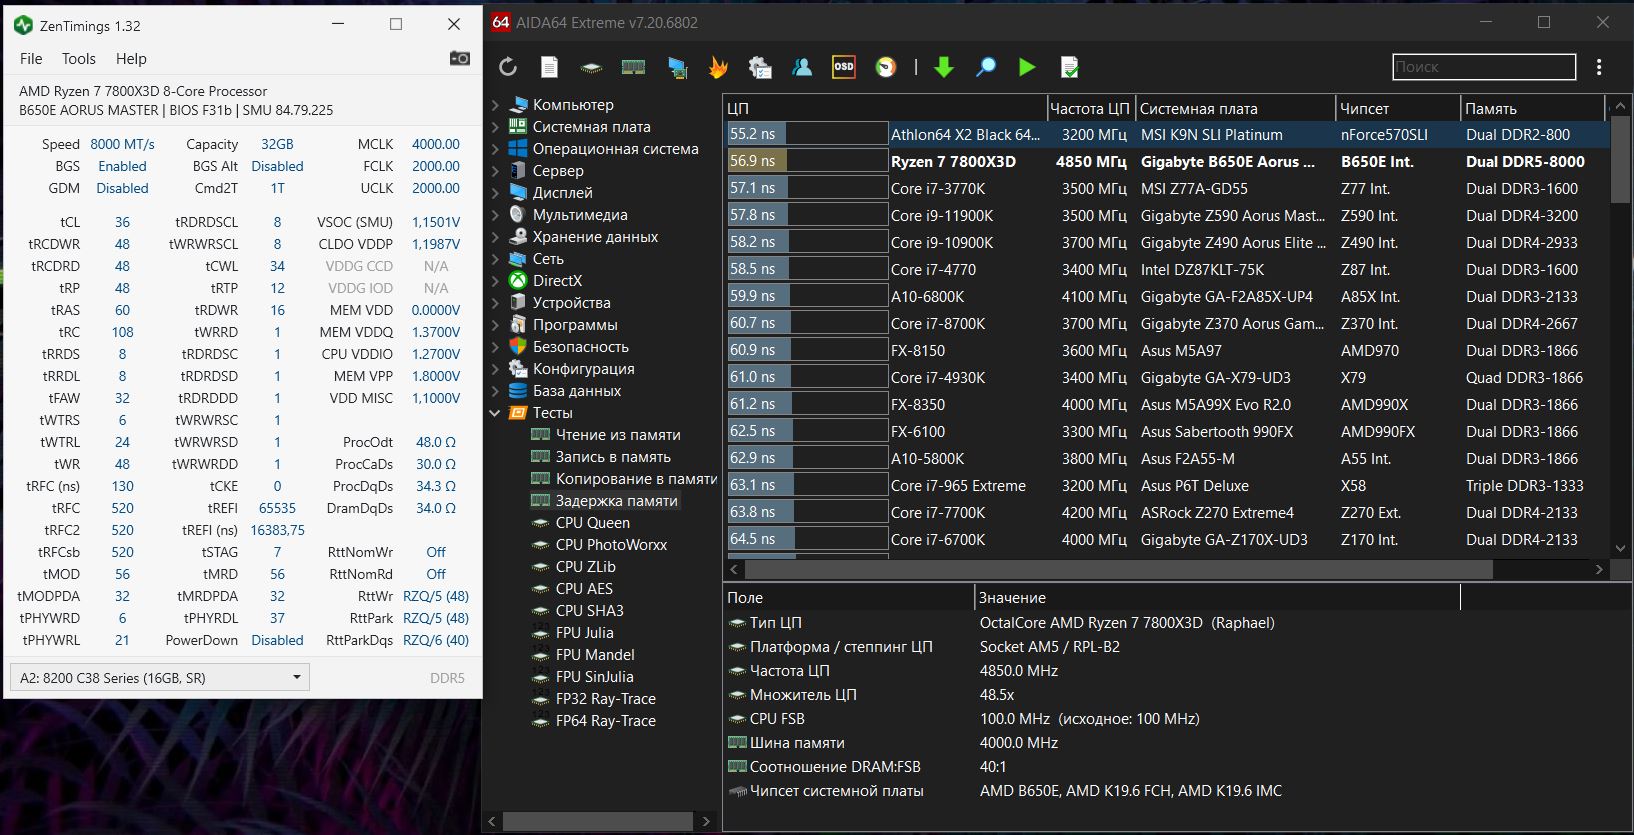Select База данных in the tree

(x=577, y=390)
